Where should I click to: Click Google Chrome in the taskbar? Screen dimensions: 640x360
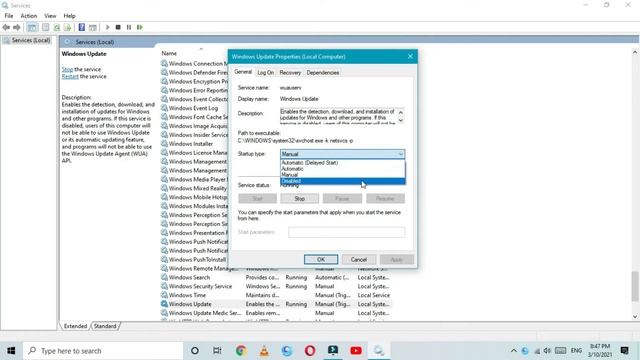(x=241, y=351)
